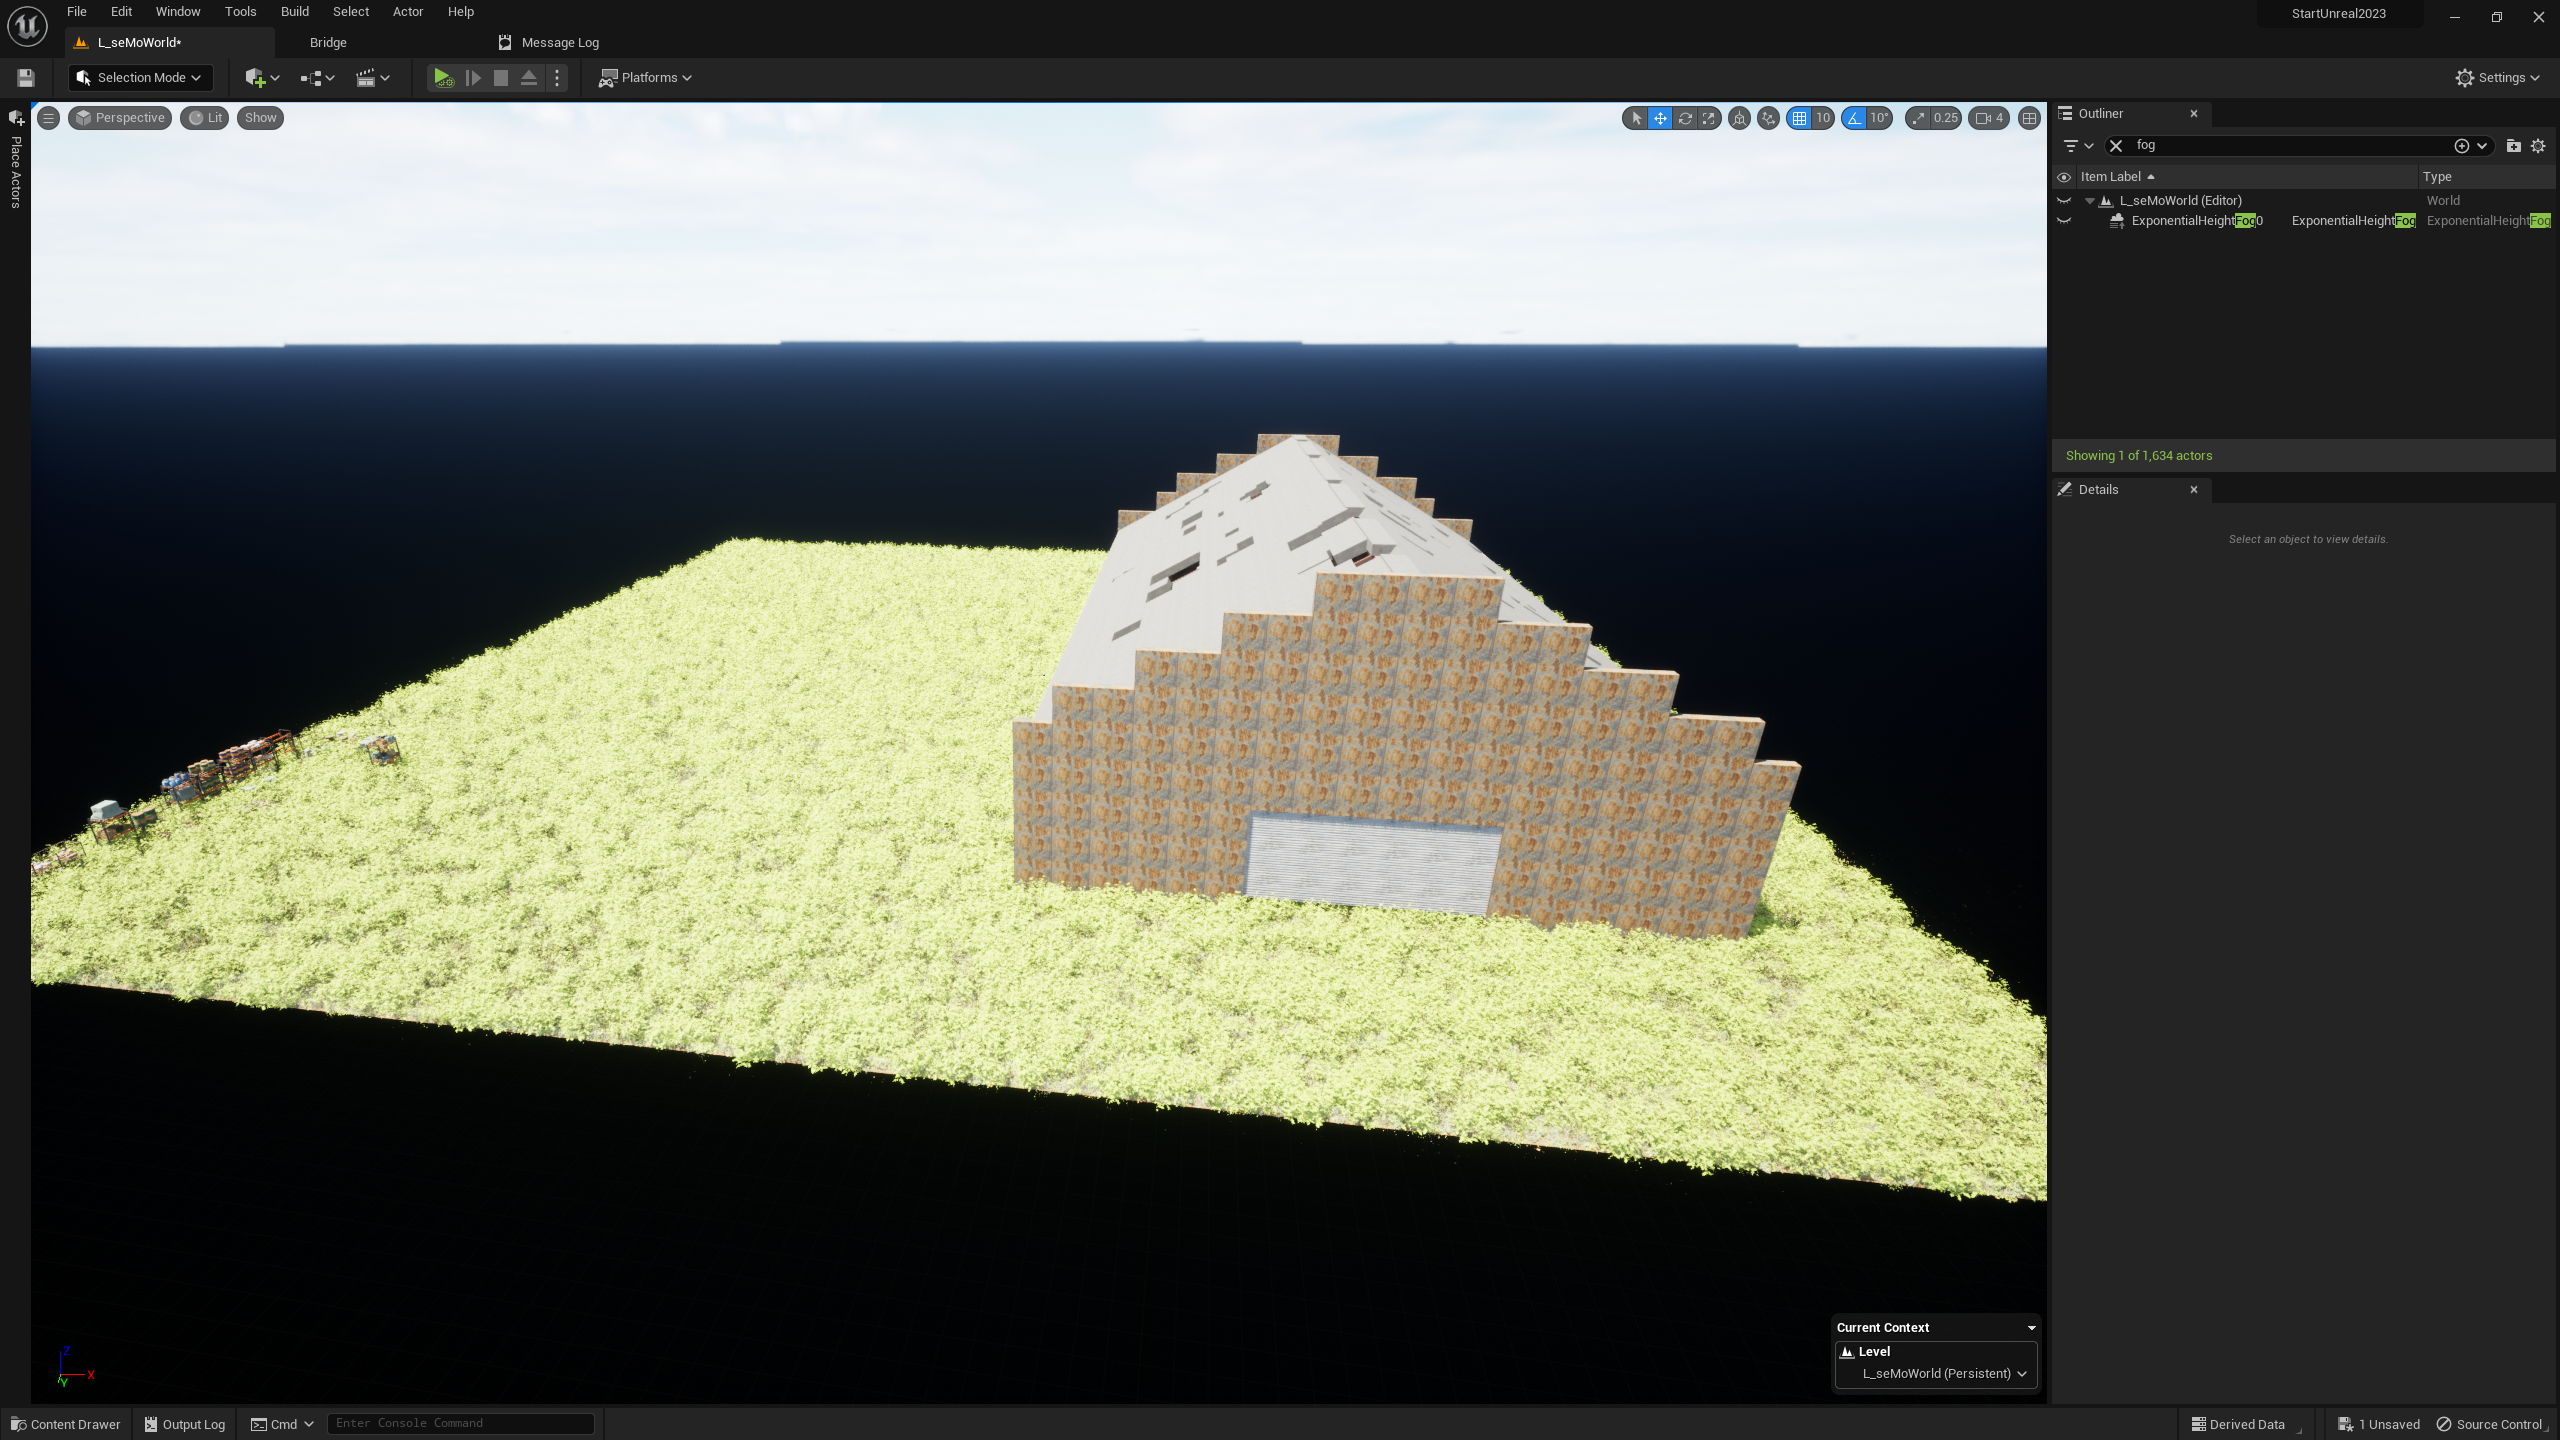Toggle visibility of ExponentialHeightFog0 actor

coord(2064,221)
